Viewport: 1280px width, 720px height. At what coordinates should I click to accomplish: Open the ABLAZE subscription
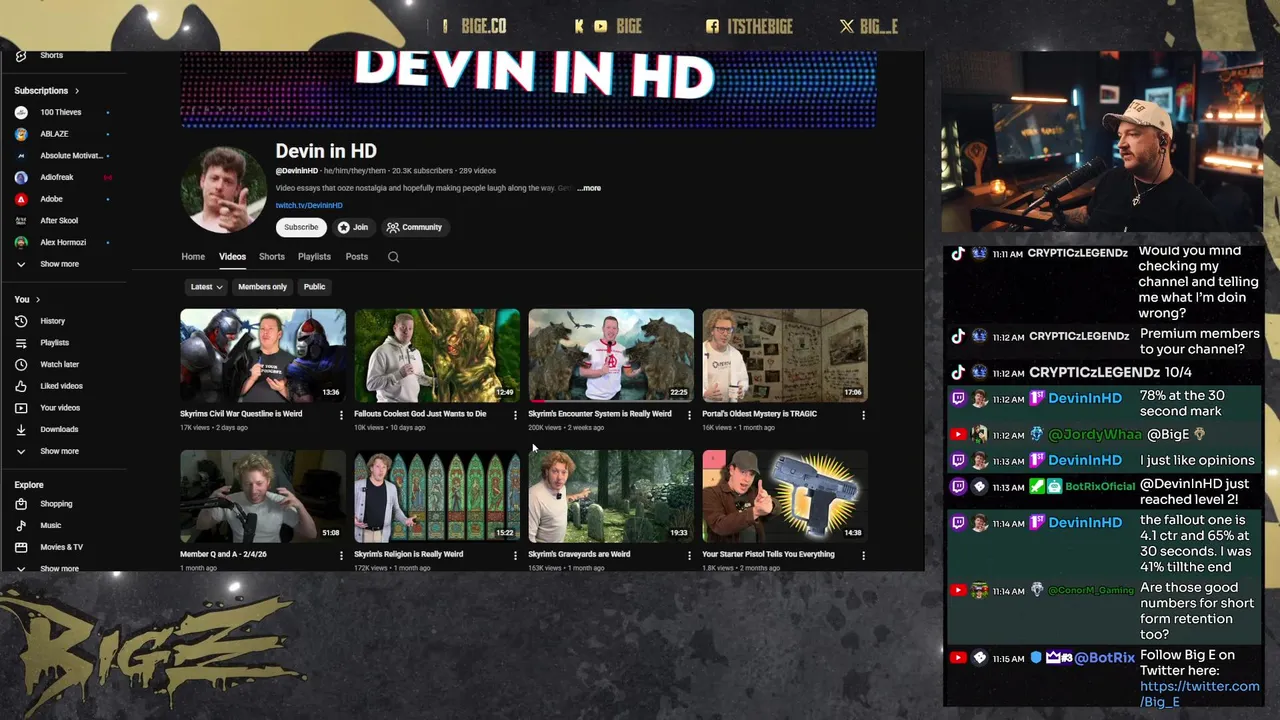coord(54,134)
